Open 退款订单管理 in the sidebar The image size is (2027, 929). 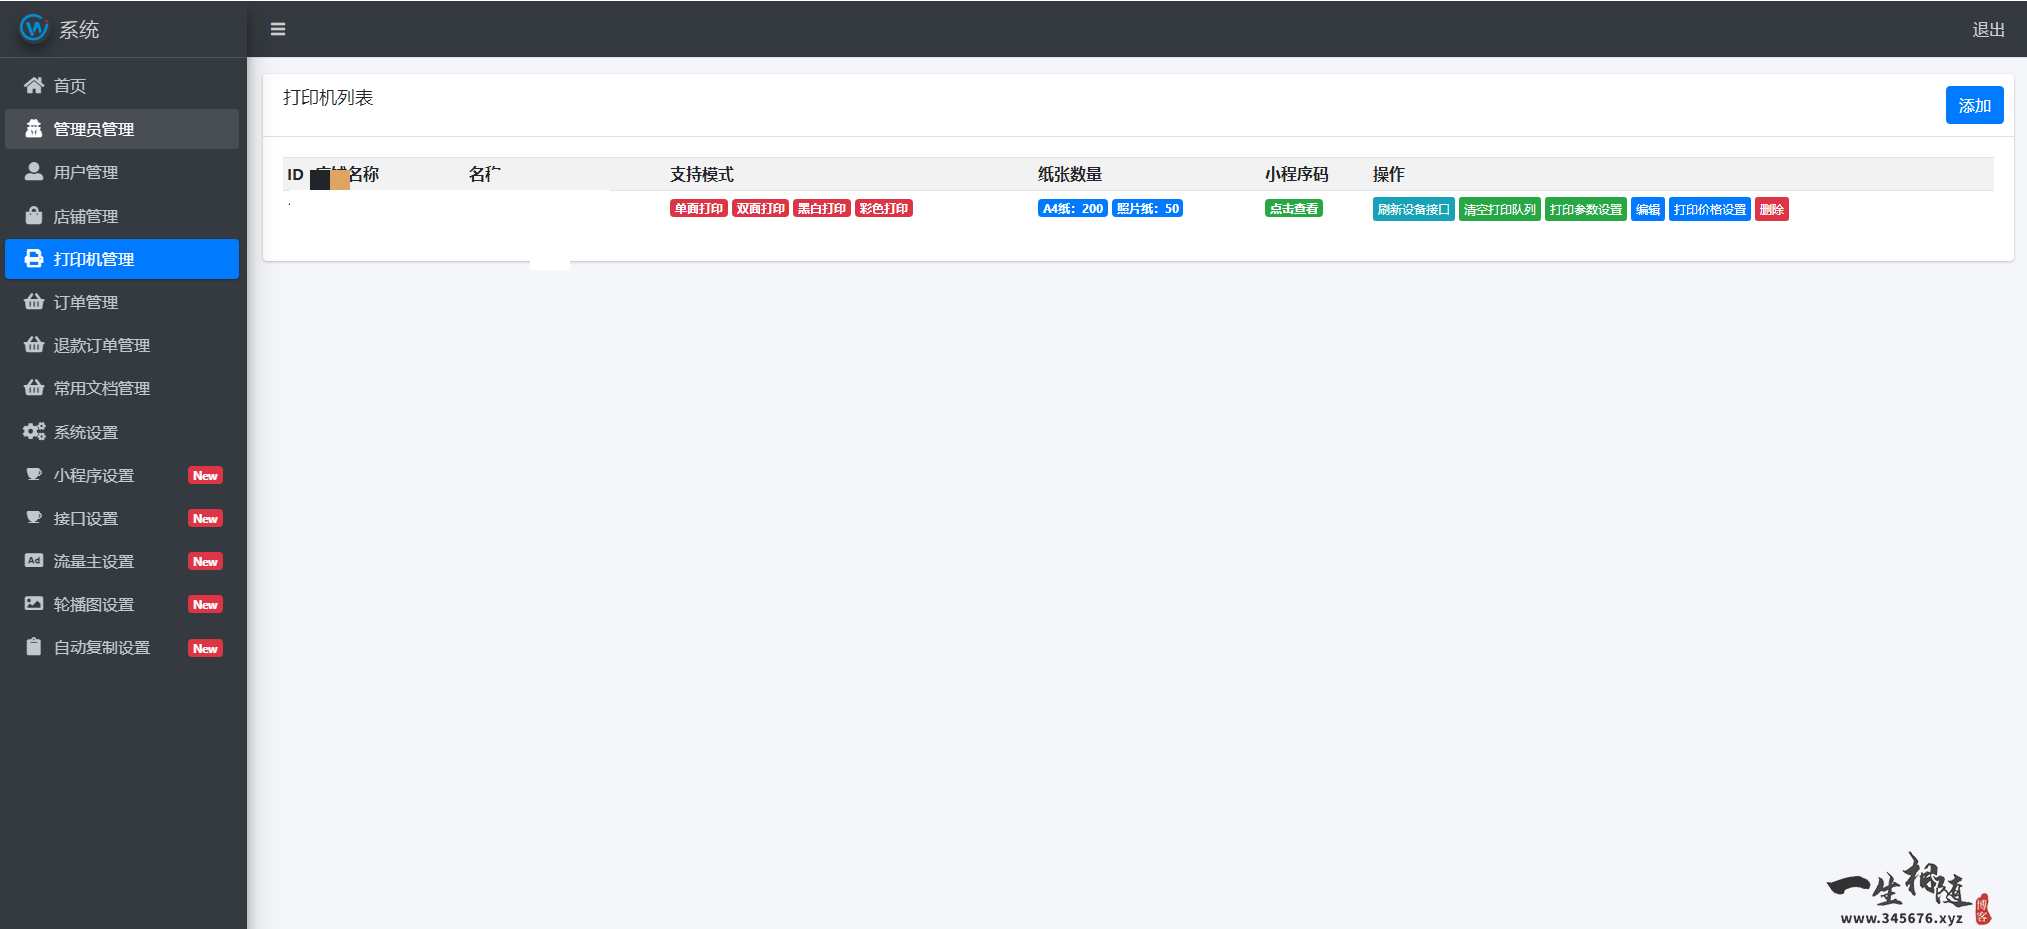click(101, 345)
